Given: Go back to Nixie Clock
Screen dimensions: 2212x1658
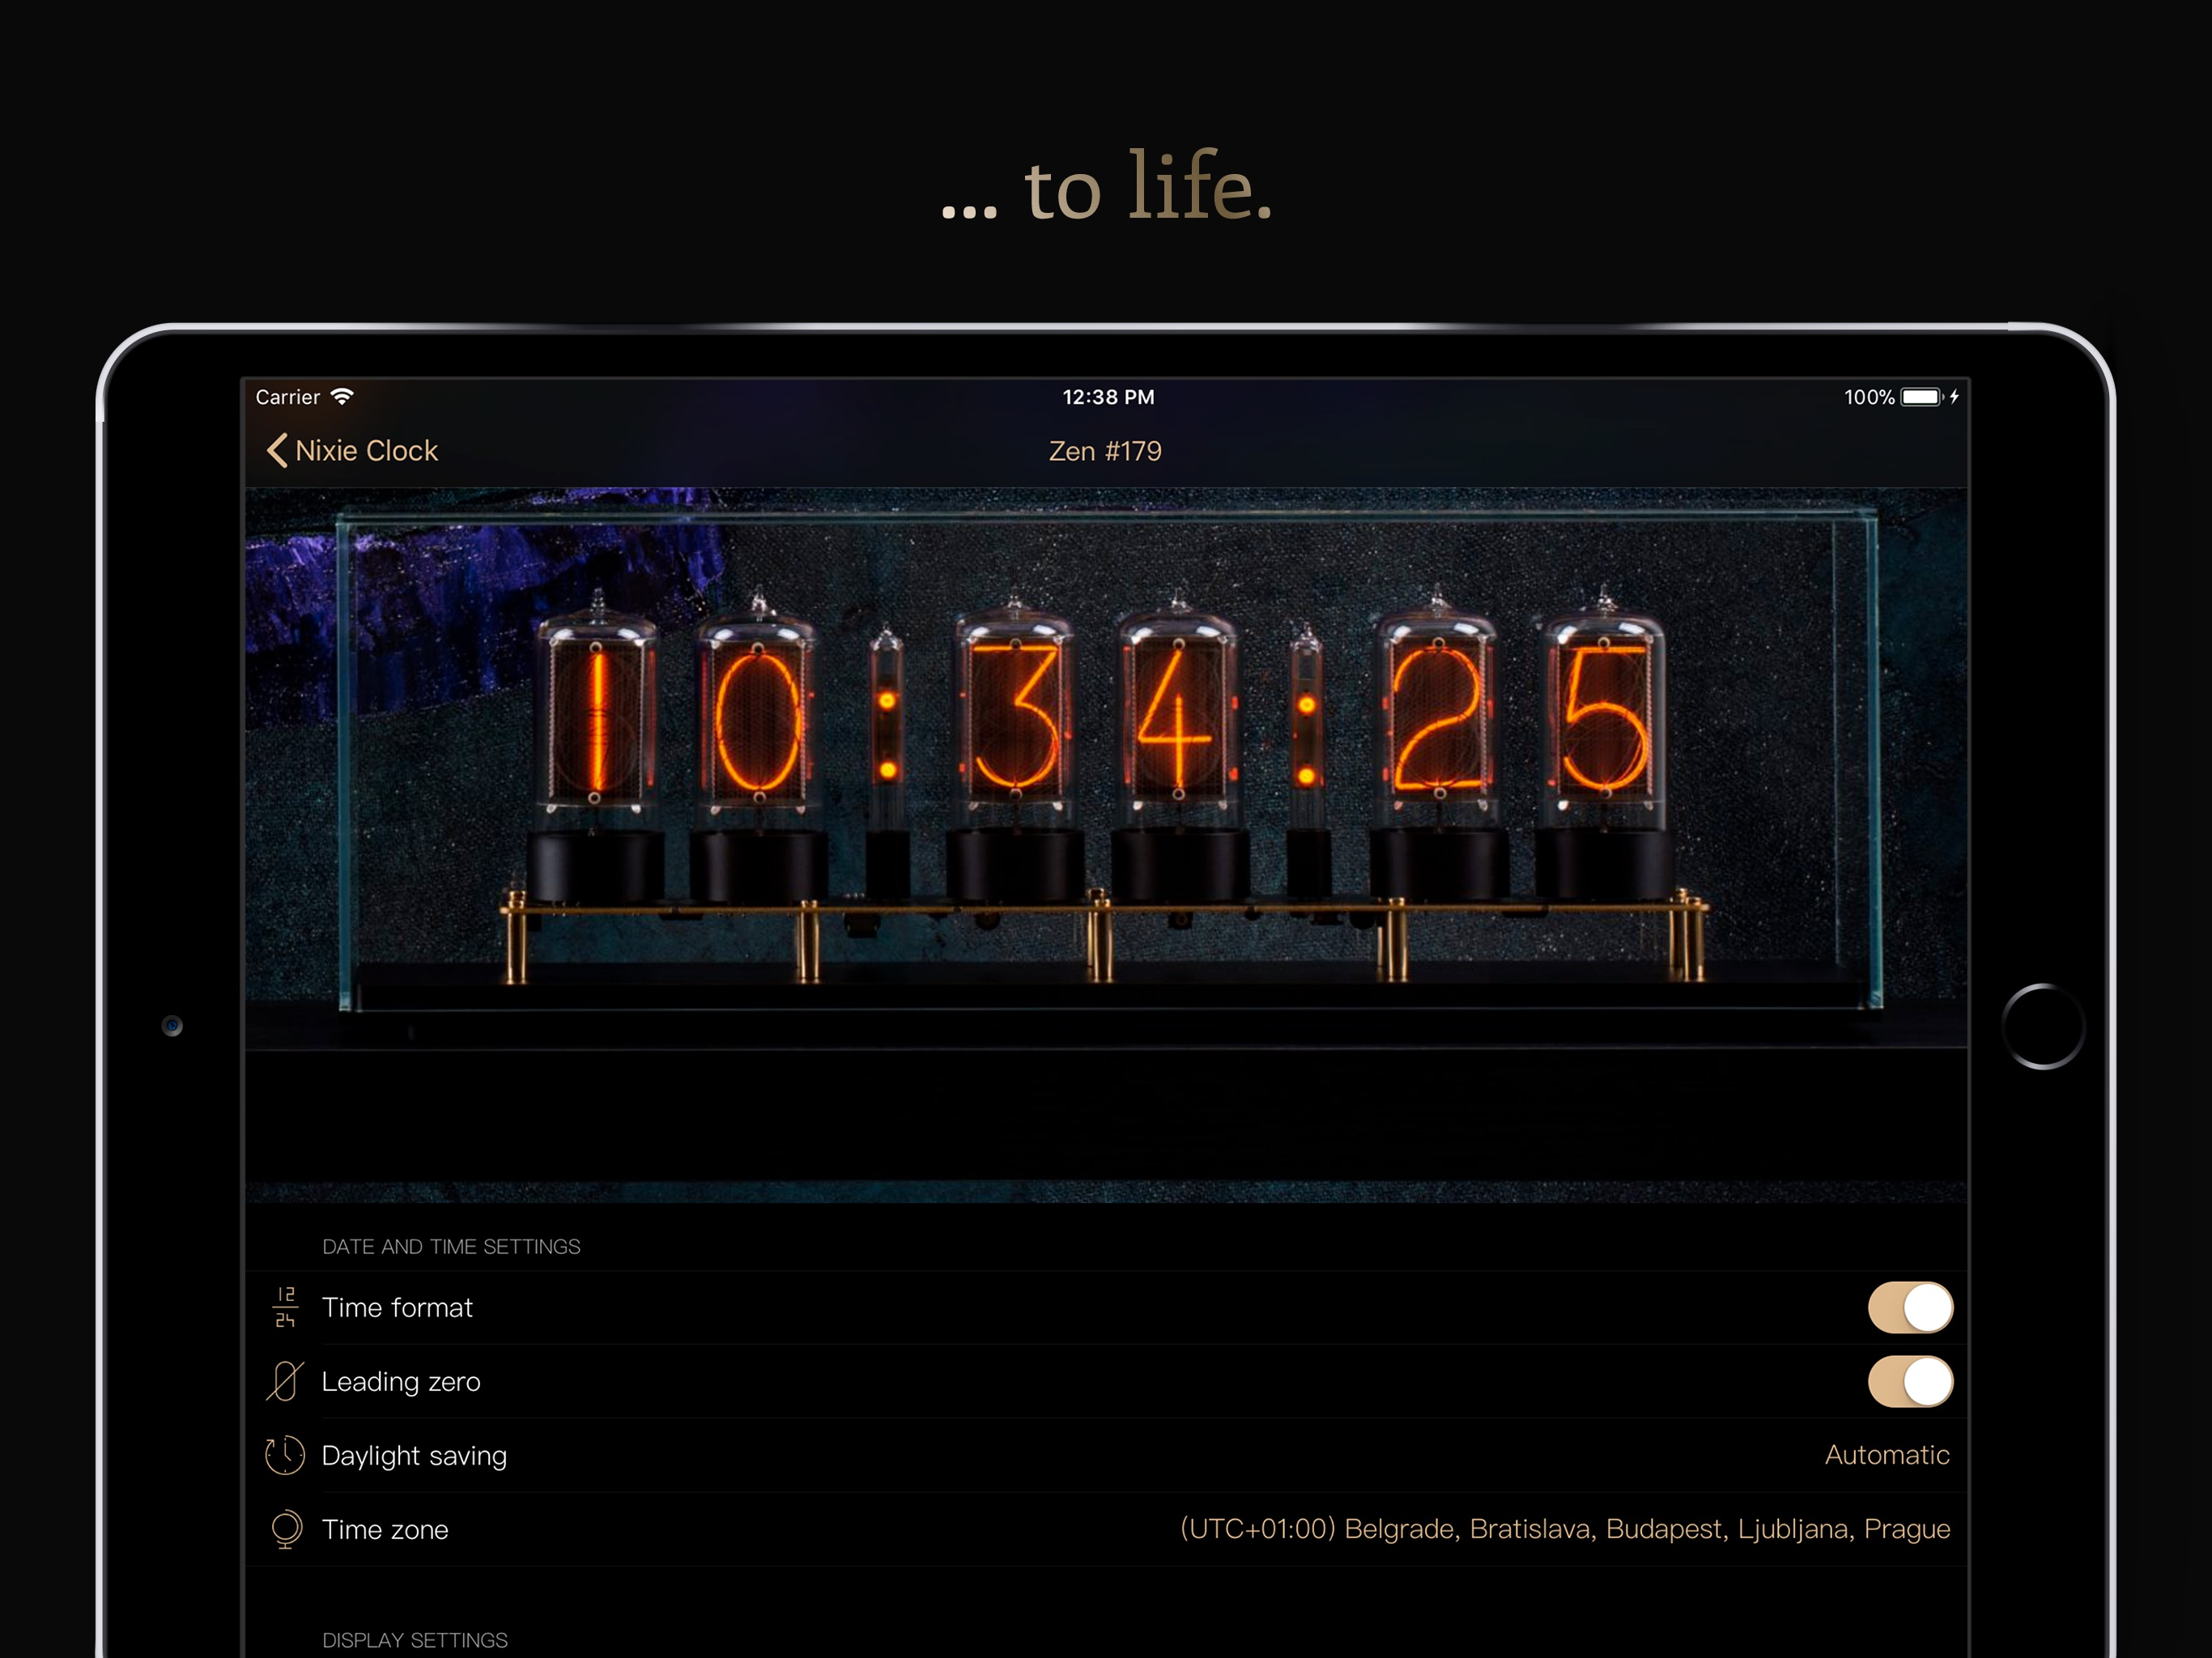Looking at the screenshot, I should click(x=366, y=450).
